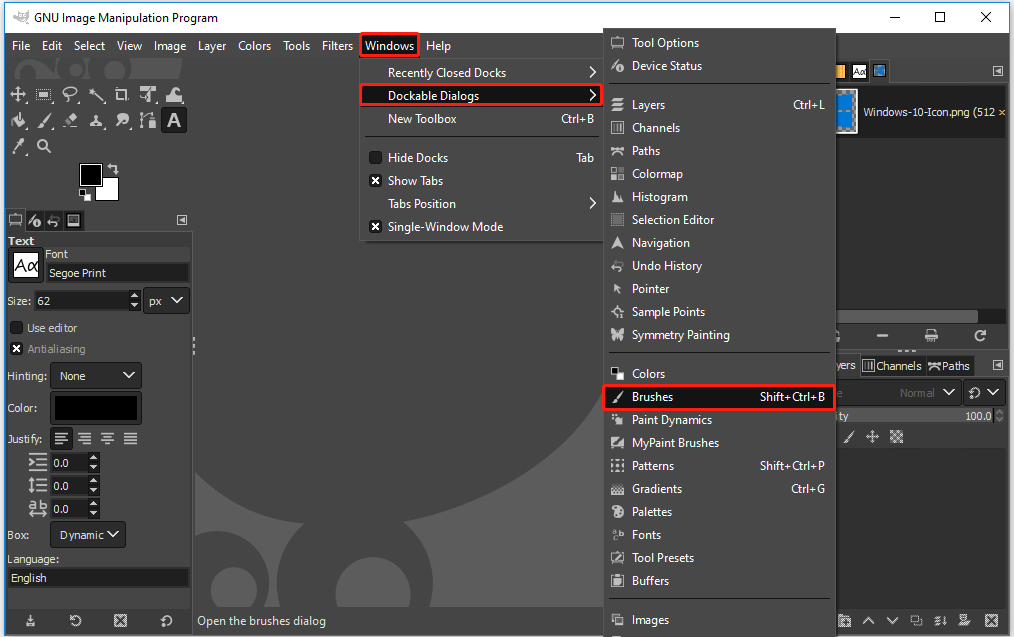The width and height of the screenshot is (1014, 637).
Task: Open the Colors menu
Action: [x=254, y=46]
